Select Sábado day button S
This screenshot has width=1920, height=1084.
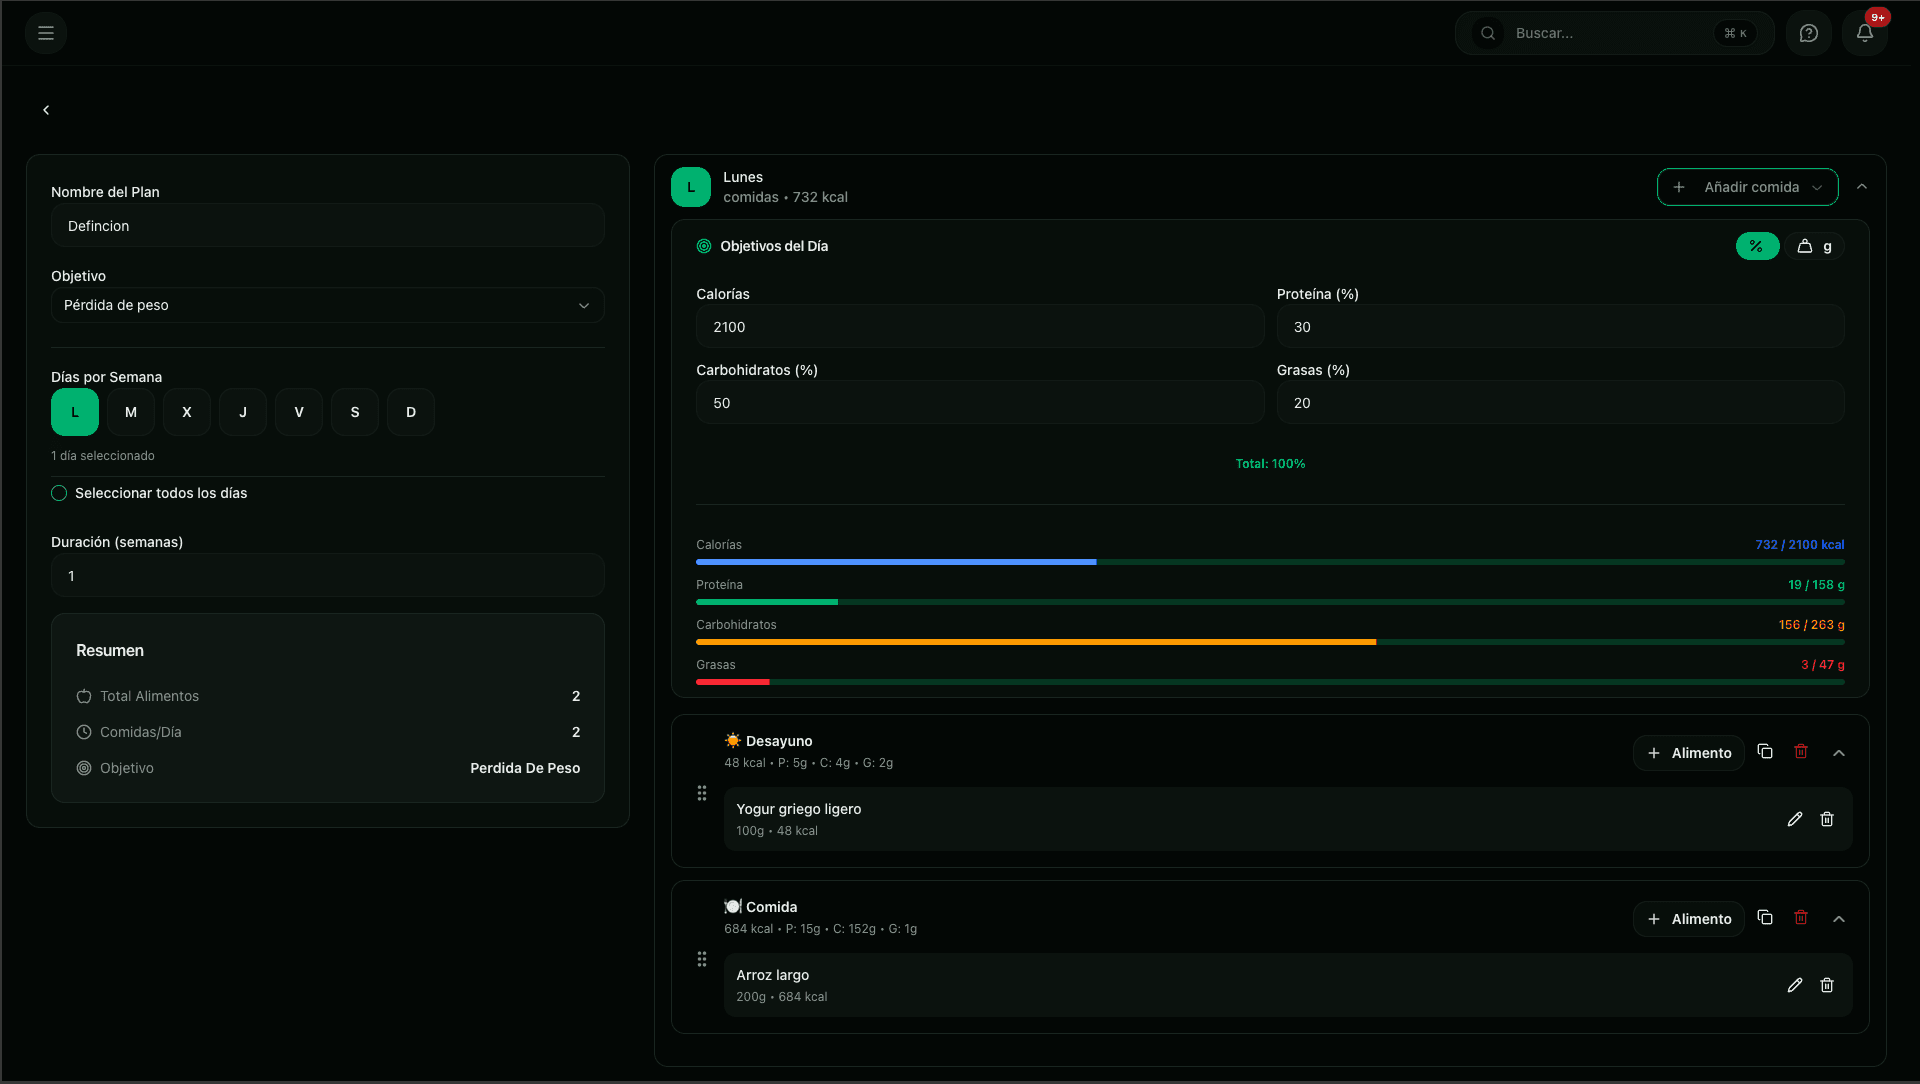coord(355,412)
